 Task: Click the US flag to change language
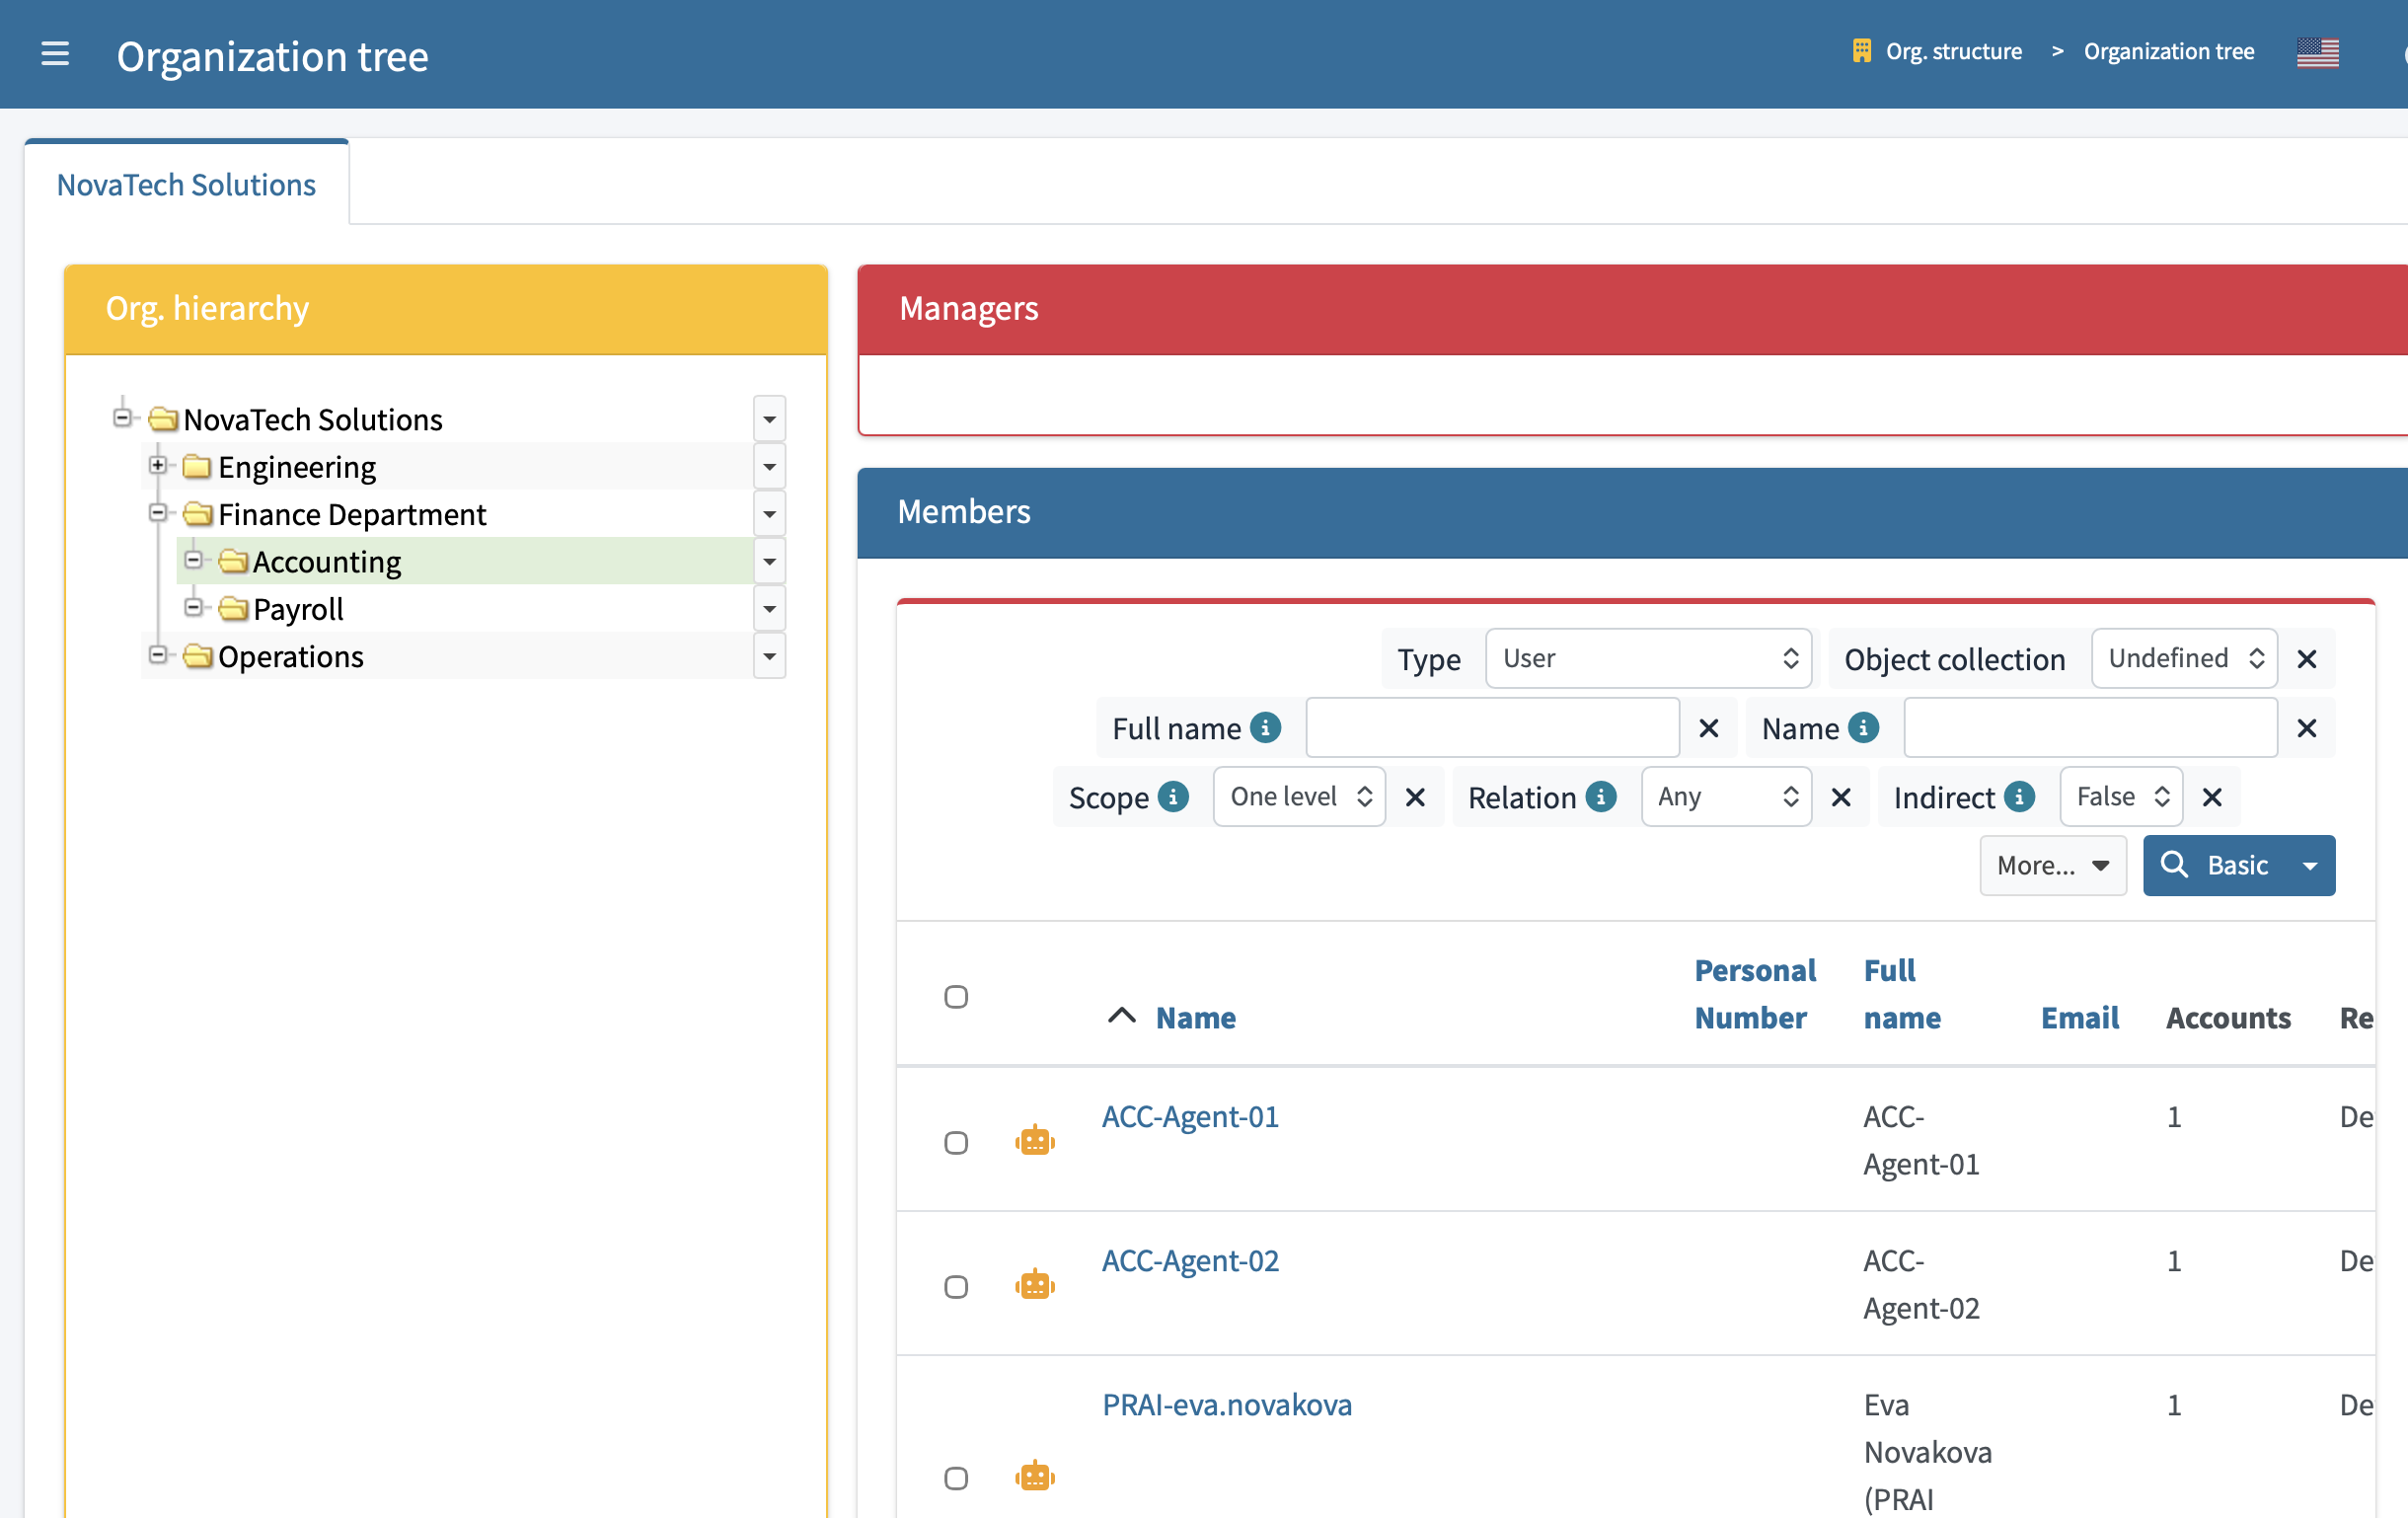click(2318, 52)
